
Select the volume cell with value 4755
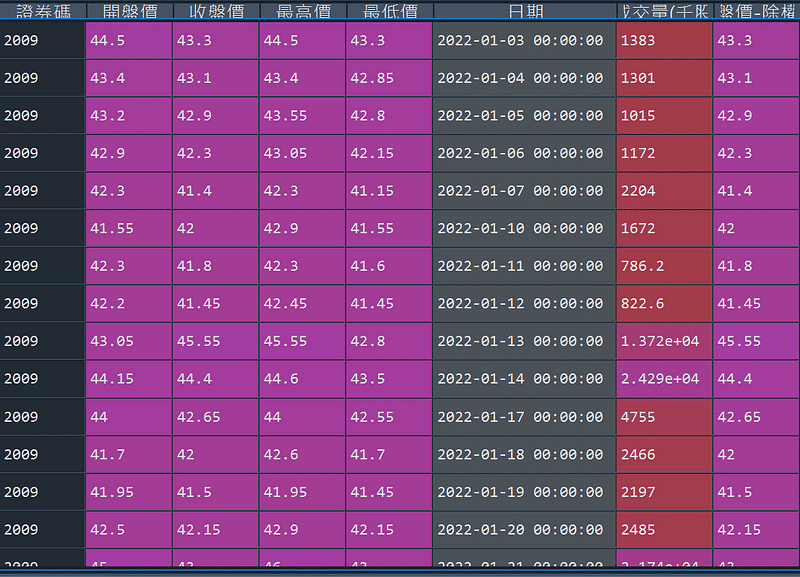[664, 416]
